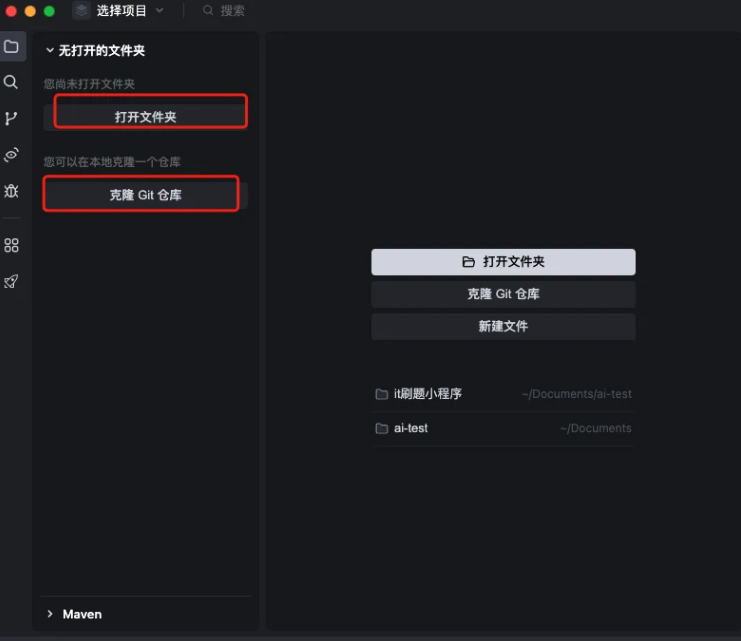Screen dimensions: 741x641
Task: Click the highlighted 打开文件夹 center button
Action: [x=503, y=262]
